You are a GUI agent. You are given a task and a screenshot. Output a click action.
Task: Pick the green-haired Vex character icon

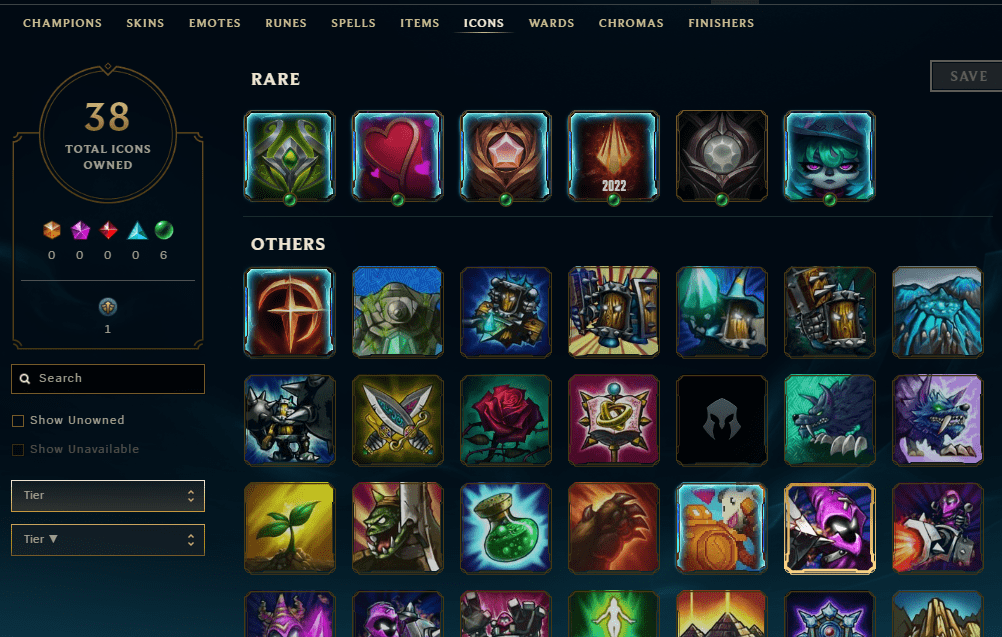pyautogui.click(x=829, y=156)
